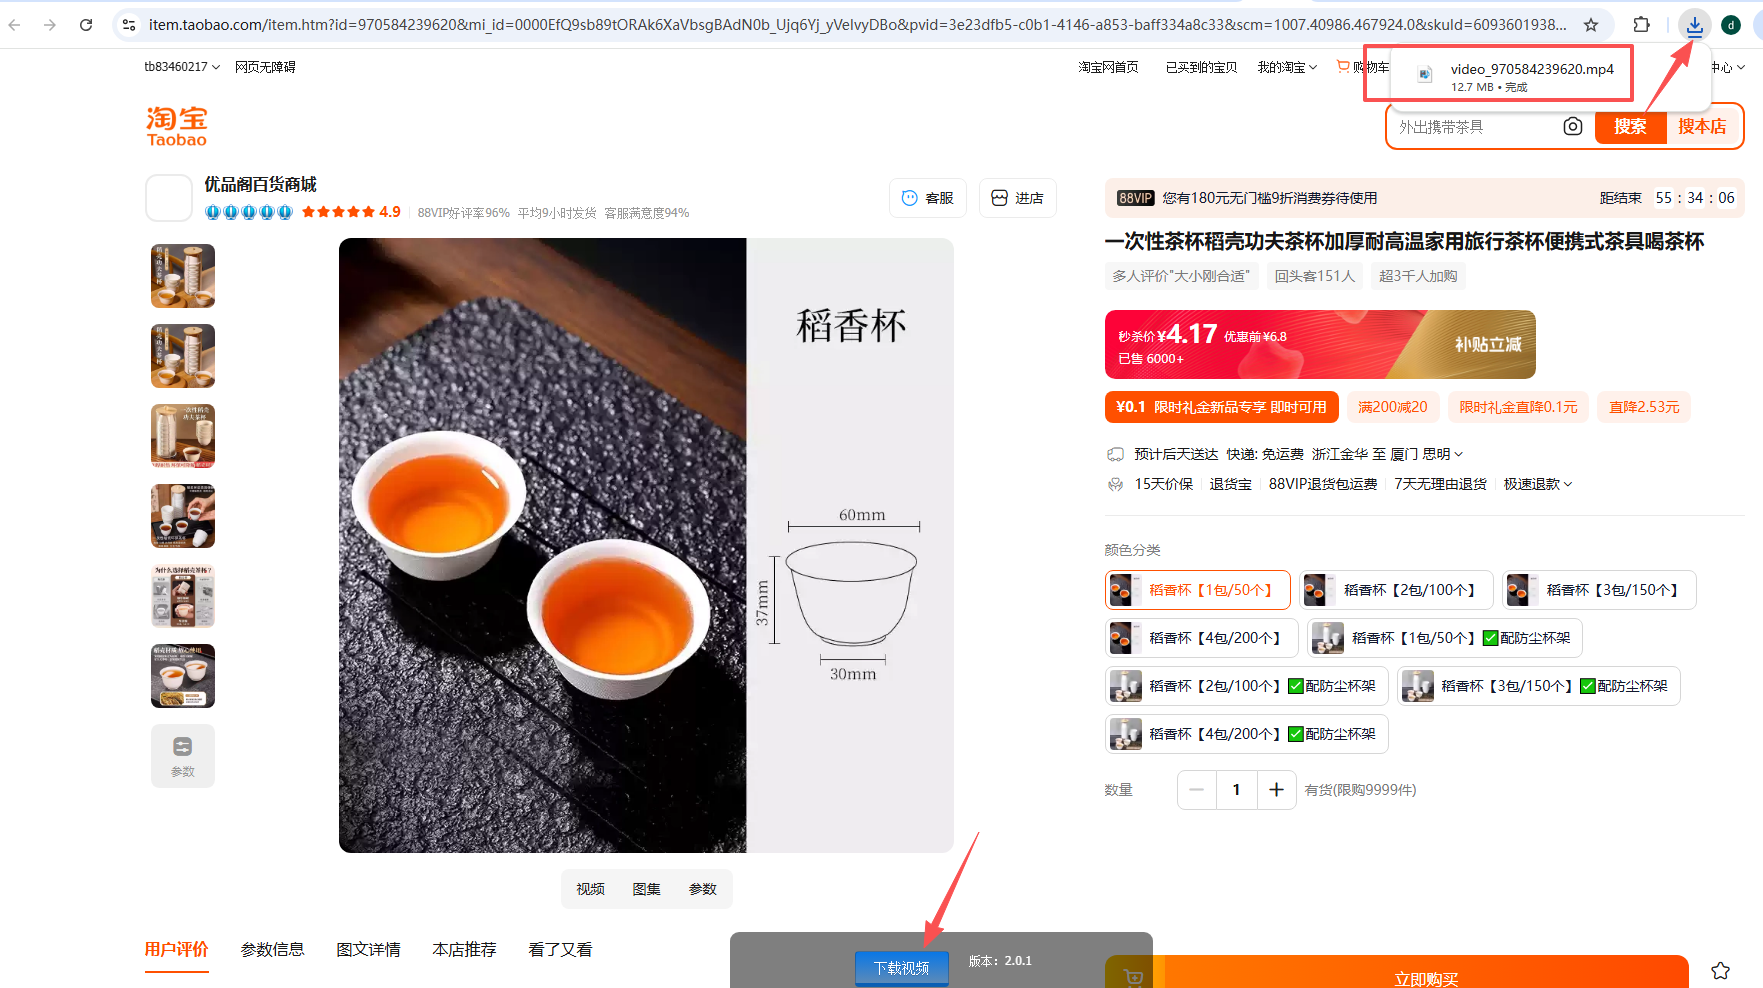The width and height of the screenshot is (1763, 988).
Task: Expand the 我的淘宝 dropdown
Action: pos(1287,67)
